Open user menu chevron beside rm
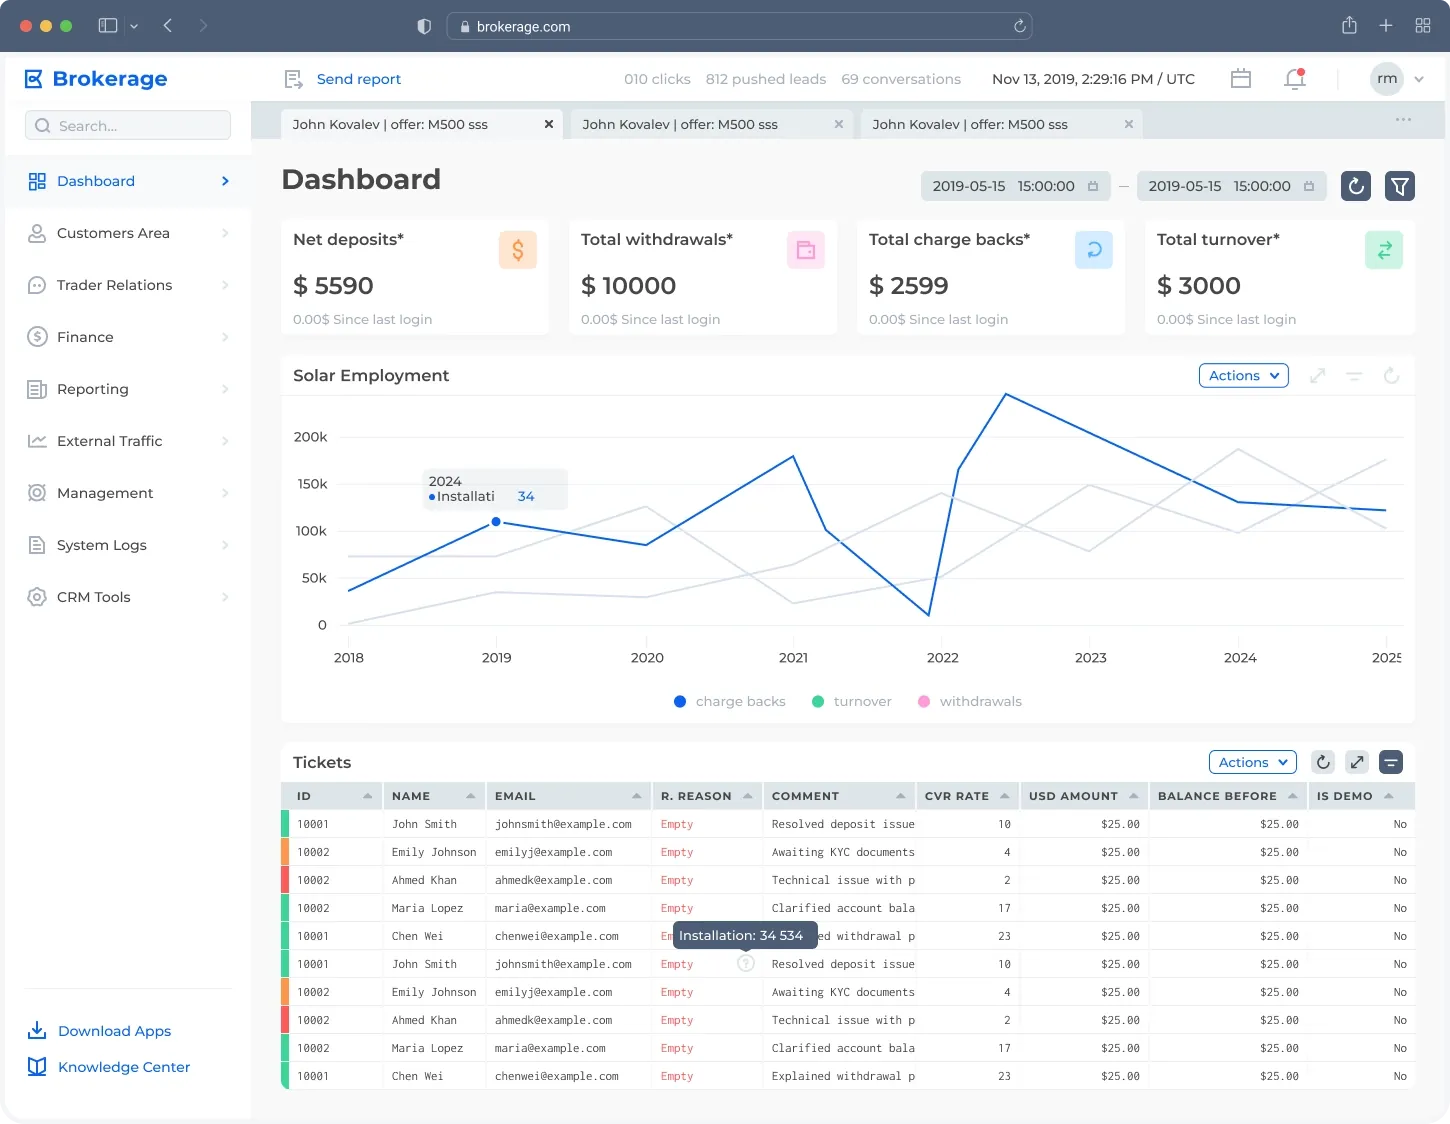 1419,79
